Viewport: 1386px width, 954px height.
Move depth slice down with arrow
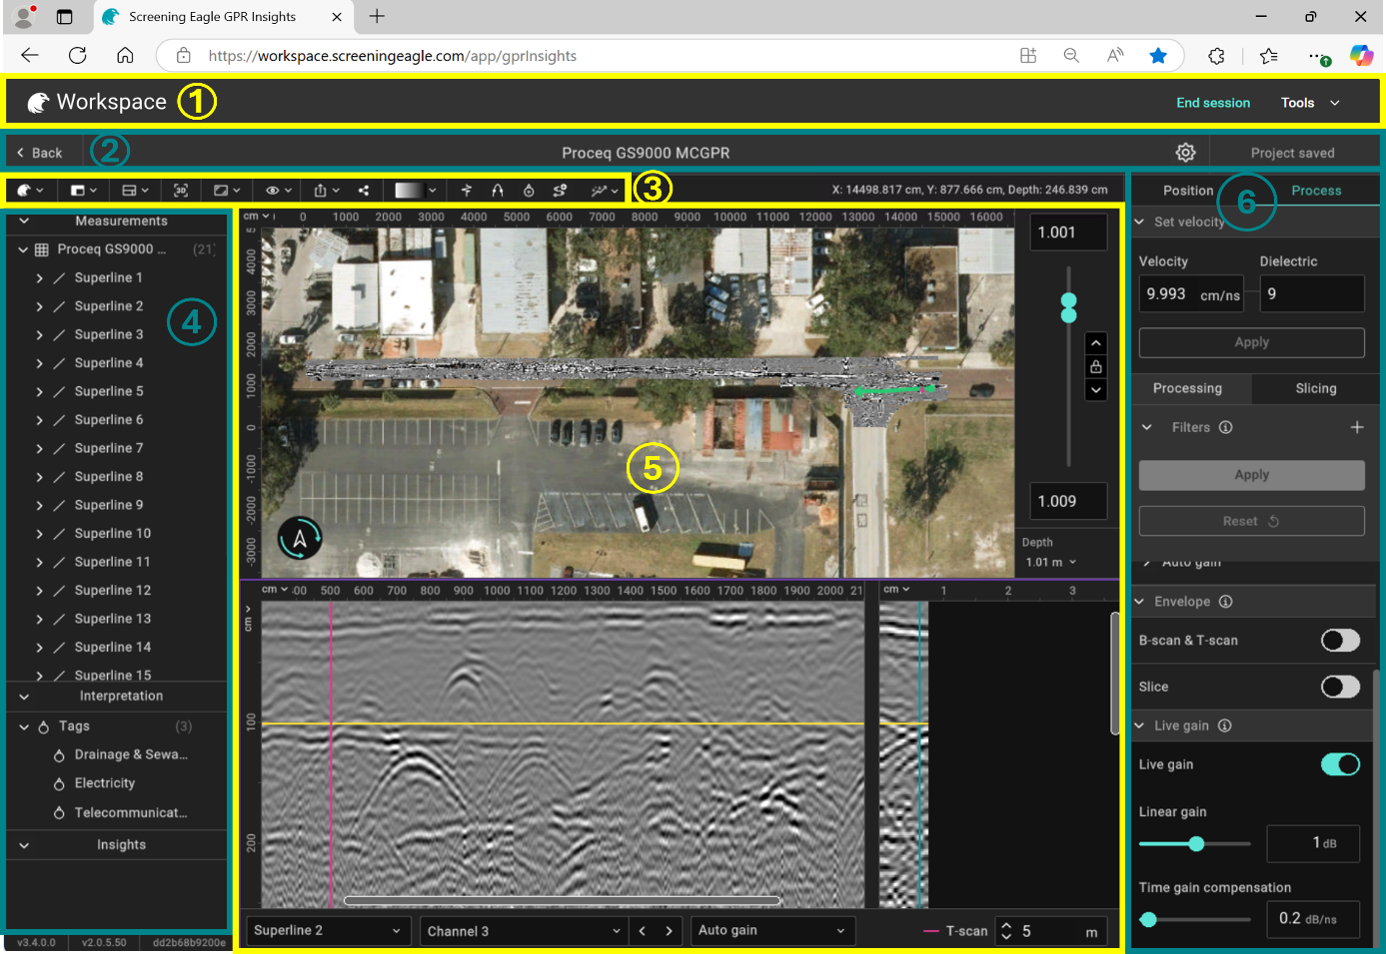pyautogui.click(x=1096, y=390)
